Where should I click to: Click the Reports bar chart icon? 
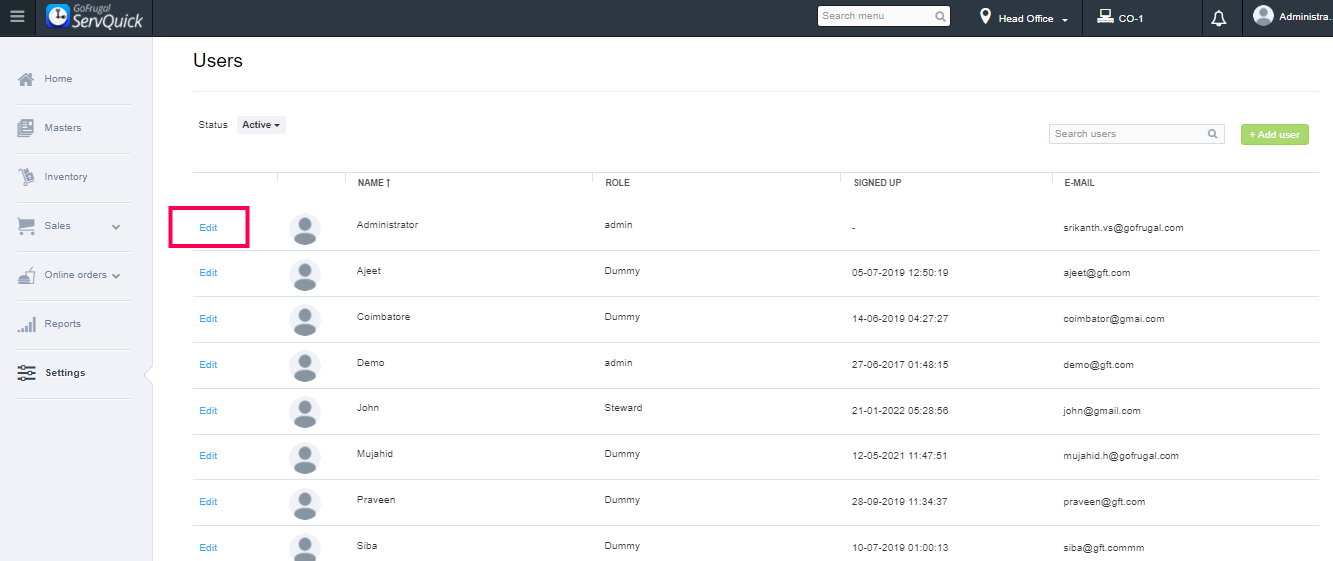click(x=27, y=324)
